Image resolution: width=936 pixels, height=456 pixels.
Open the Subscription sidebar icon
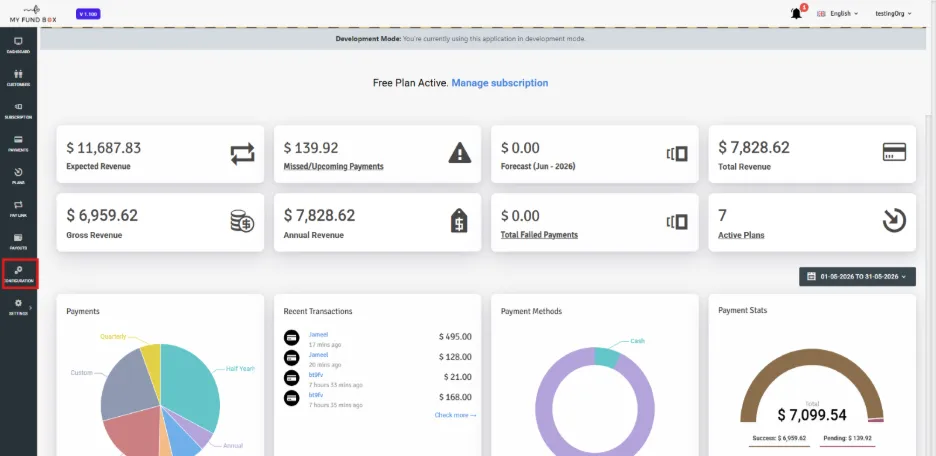coord(18,111)
